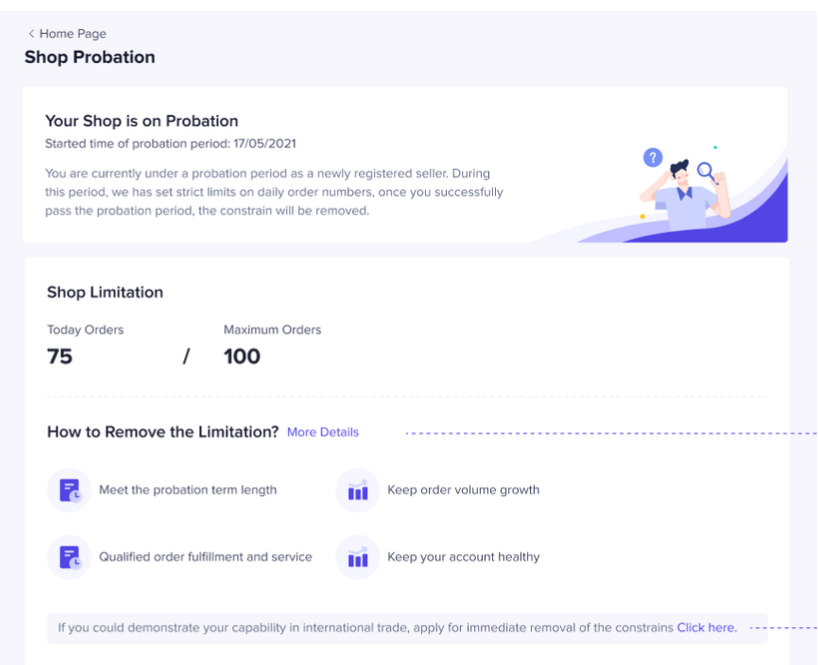
Task: Click the Shop Probation page title
Action: (90, 57)
